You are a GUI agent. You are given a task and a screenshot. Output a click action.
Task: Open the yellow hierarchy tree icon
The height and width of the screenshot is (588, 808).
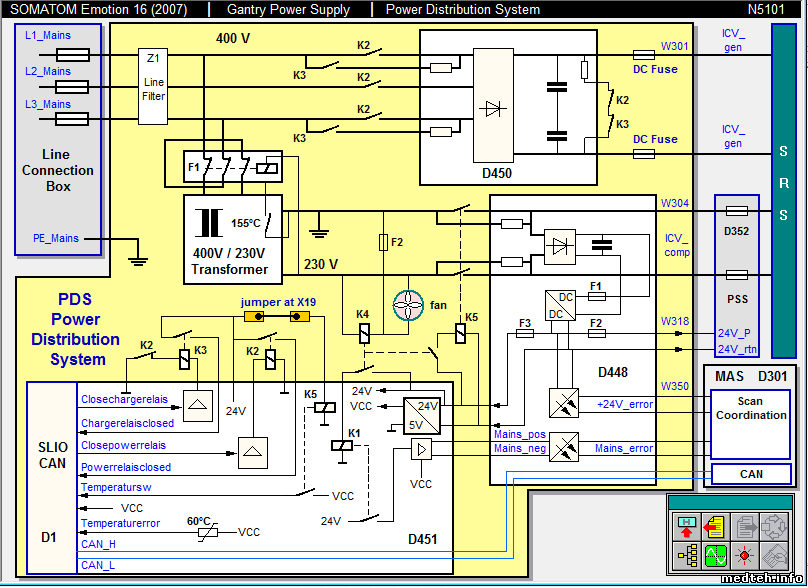(x=688, y=555)
